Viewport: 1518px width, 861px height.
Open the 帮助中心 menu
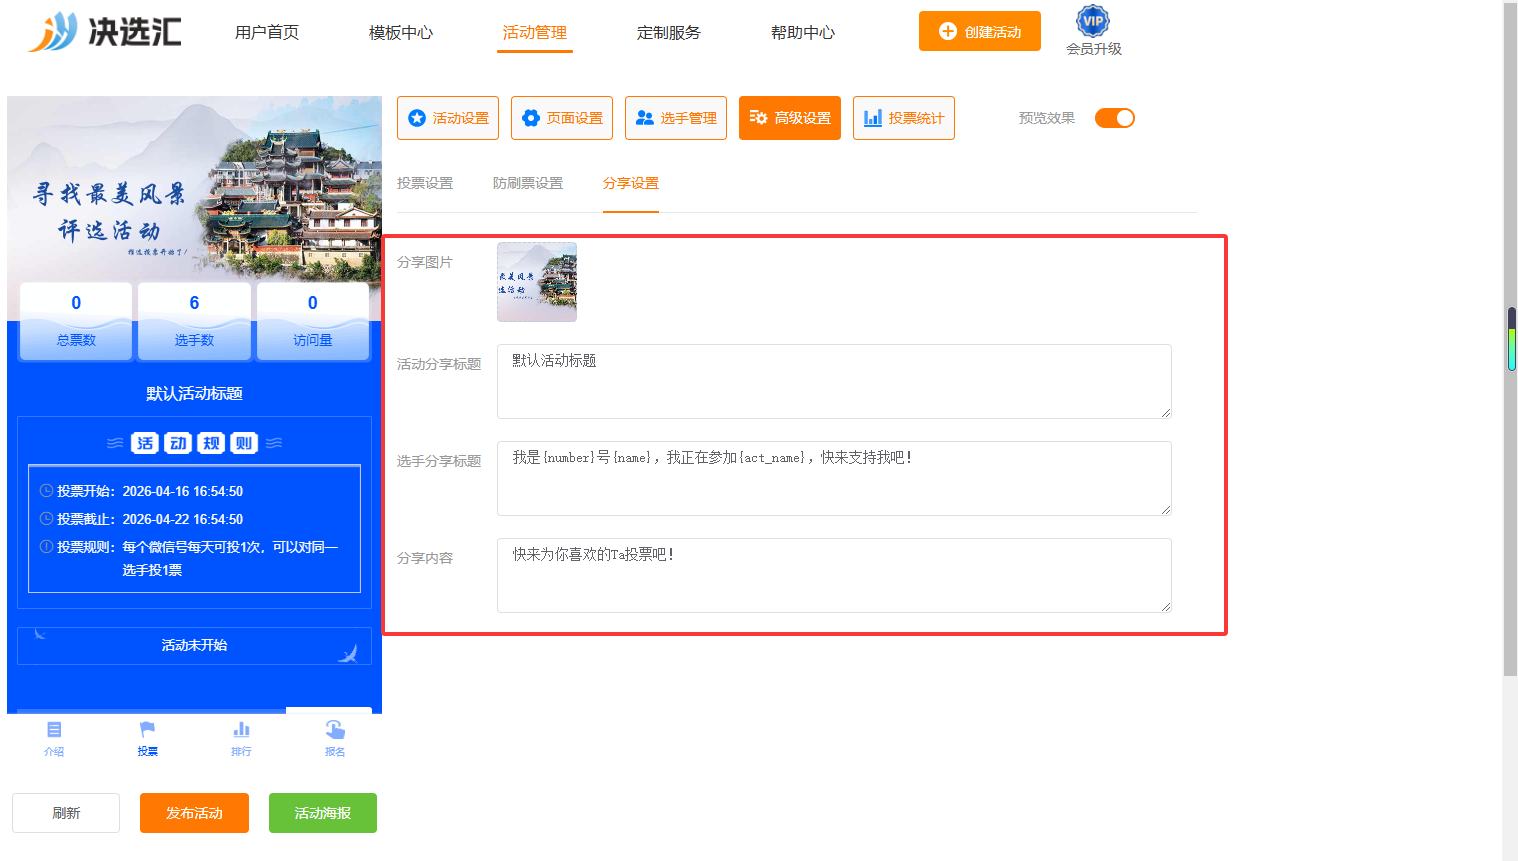[x=803, y=32]
